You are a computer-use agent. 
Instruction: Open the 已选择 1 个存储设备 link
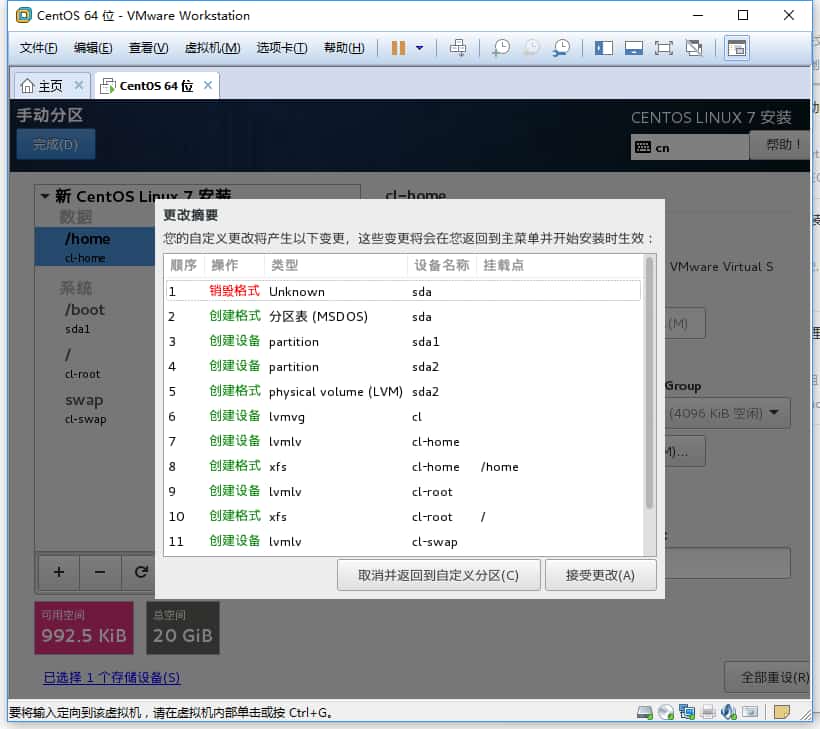tap(111, 678)
